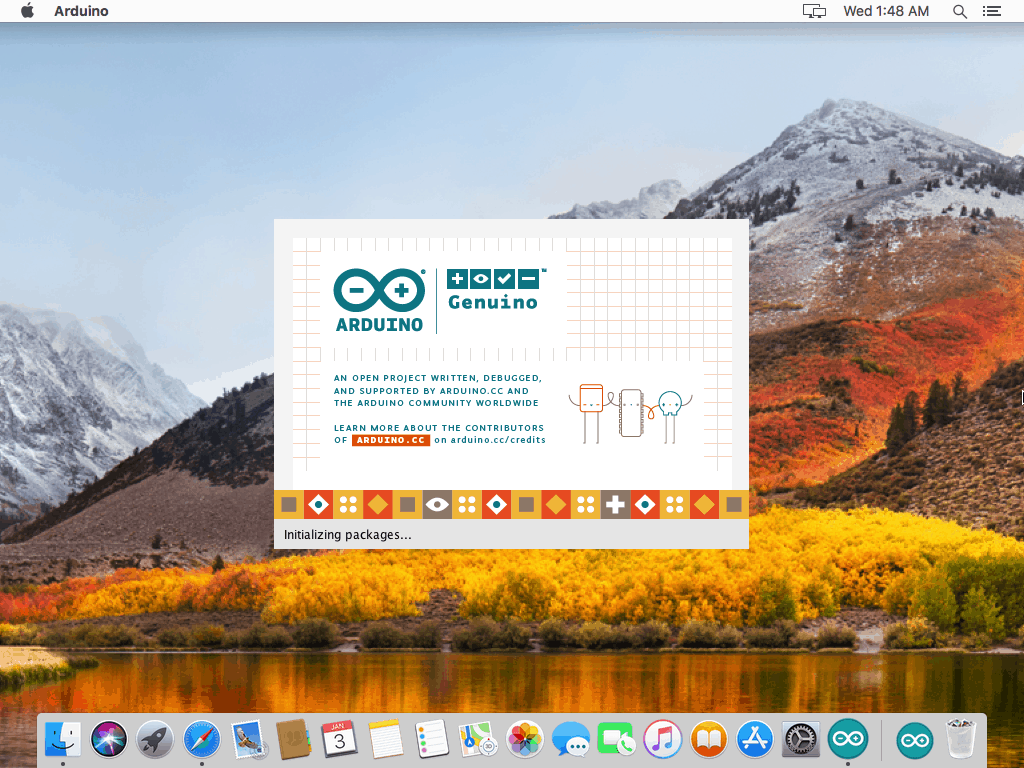The width and height of the screenshot is (1024, 768).
Task: Click the running Arduino dock icon beside System Preferences
Action: (848, 739)
